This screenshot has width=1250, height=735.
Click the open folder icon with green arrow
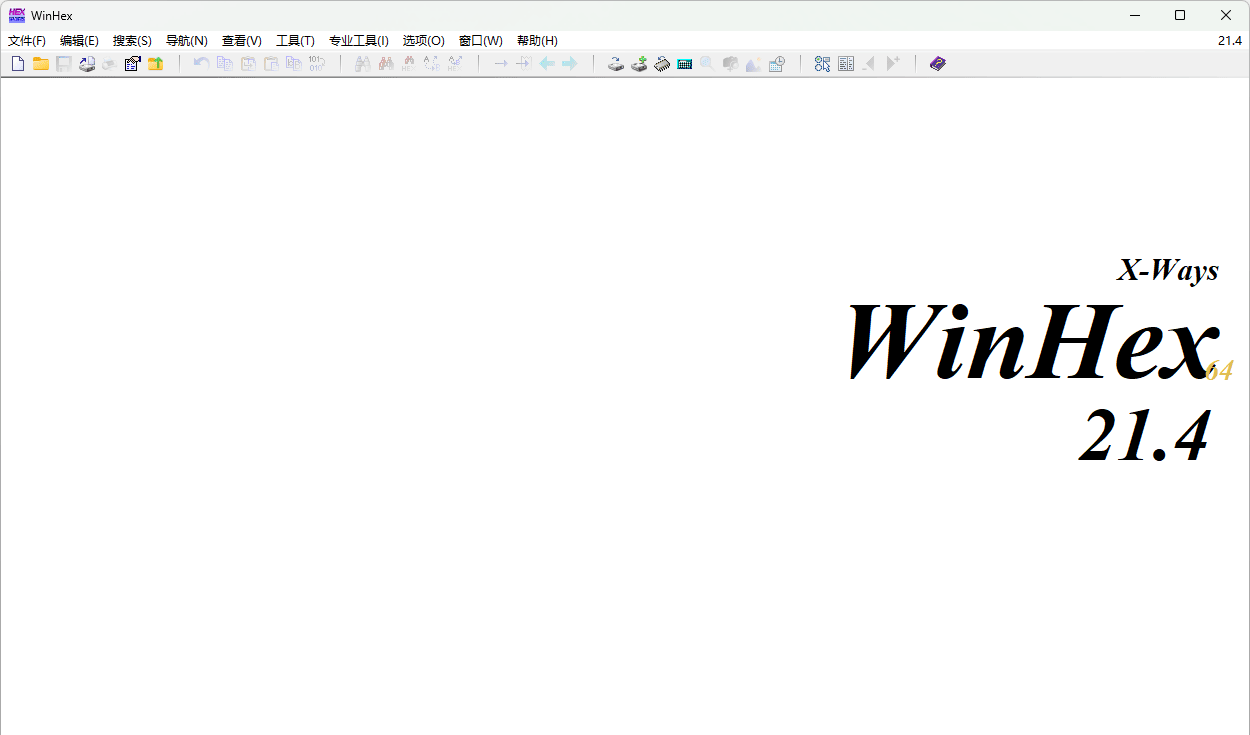click(x=155, y=64)
